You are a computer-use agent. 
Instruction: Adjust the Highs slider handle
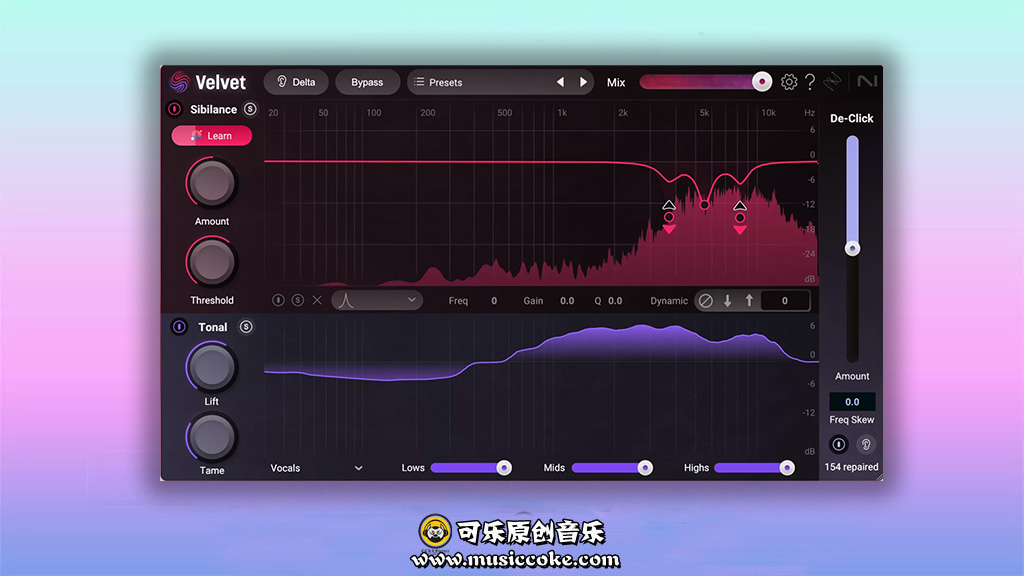point(787,468)
